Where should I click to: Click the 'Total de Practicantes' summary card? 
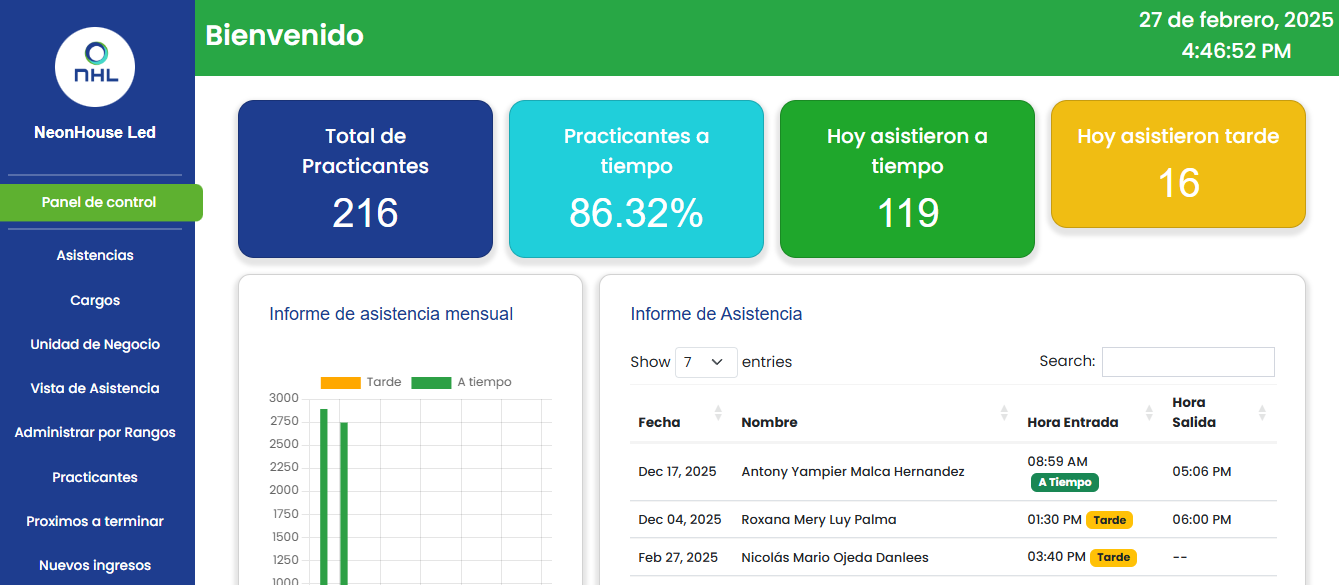coord(364,179)
